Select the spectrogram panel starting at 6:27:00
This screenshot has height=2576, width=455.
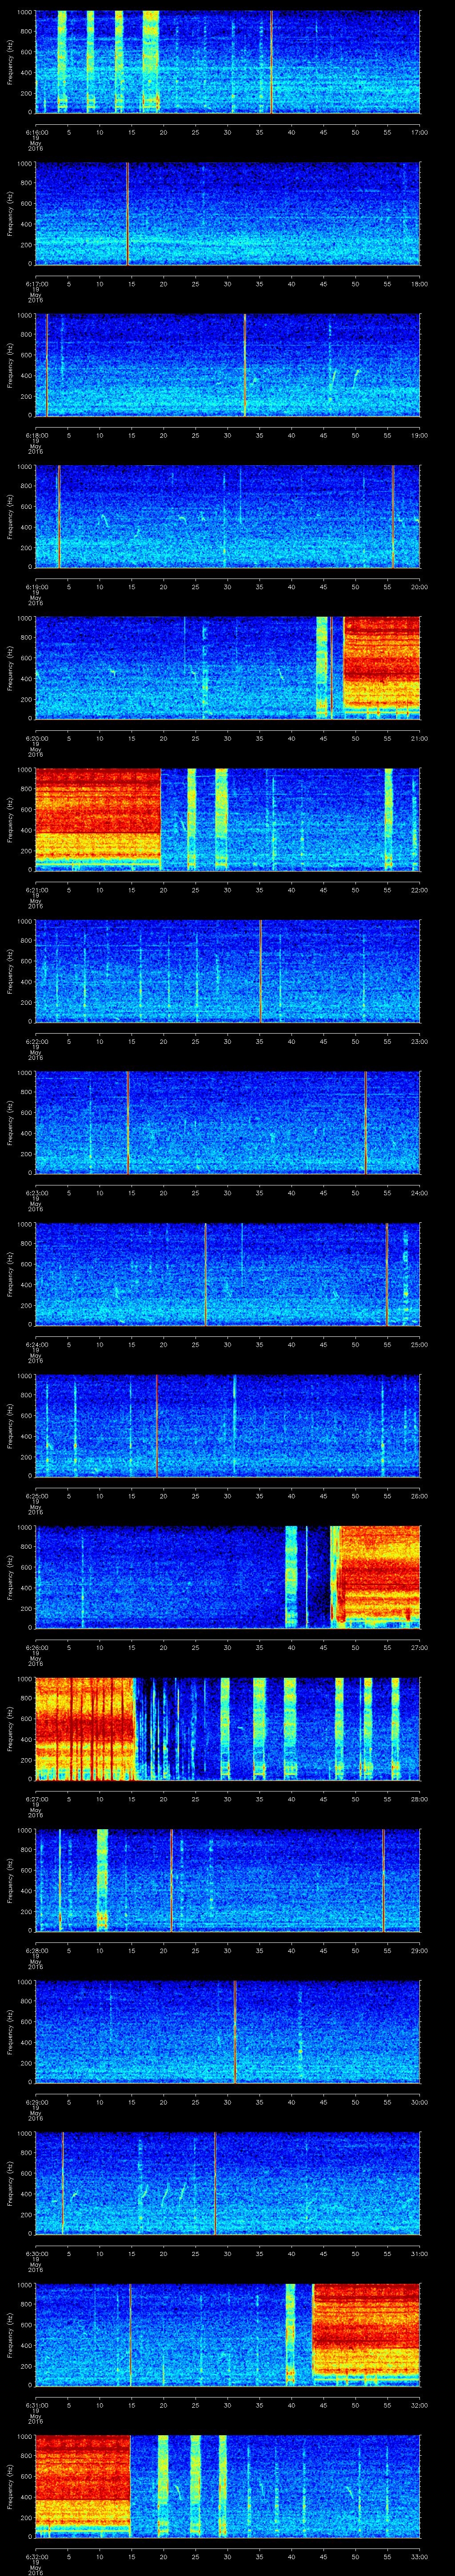click(228, 1728)
